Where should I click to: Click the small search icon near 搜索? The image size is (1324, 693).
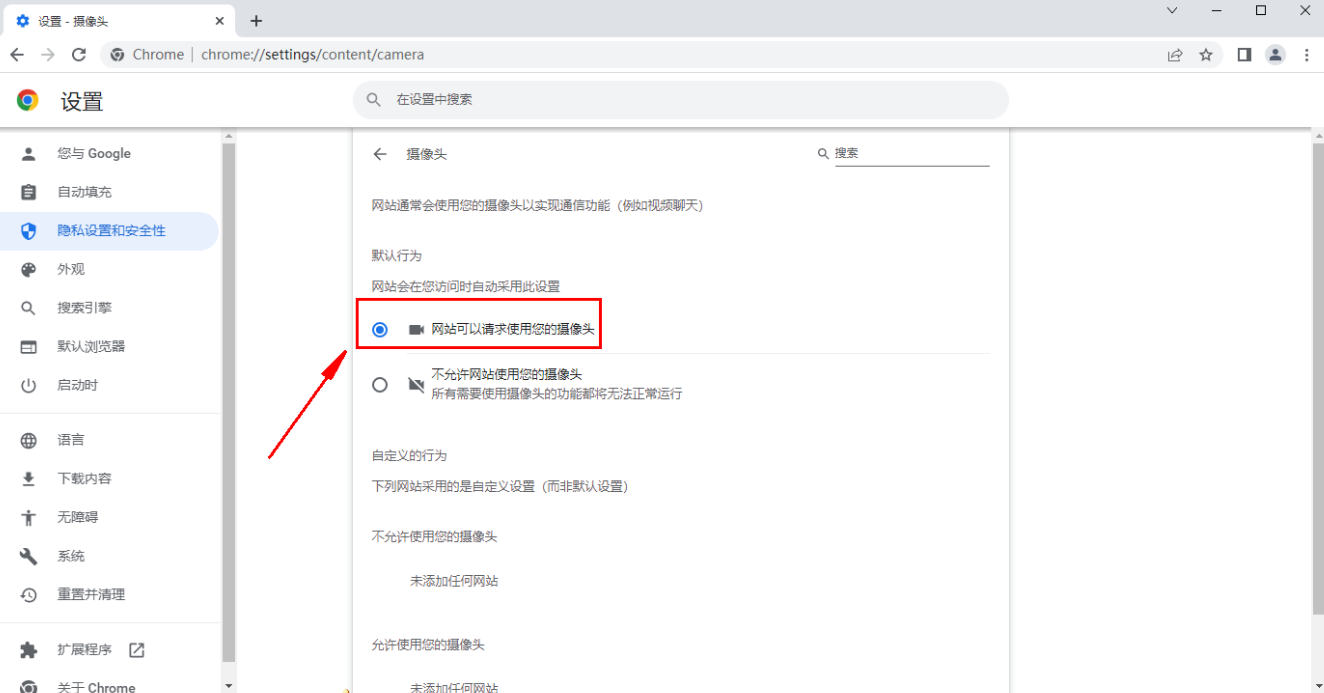click(823, 154)
